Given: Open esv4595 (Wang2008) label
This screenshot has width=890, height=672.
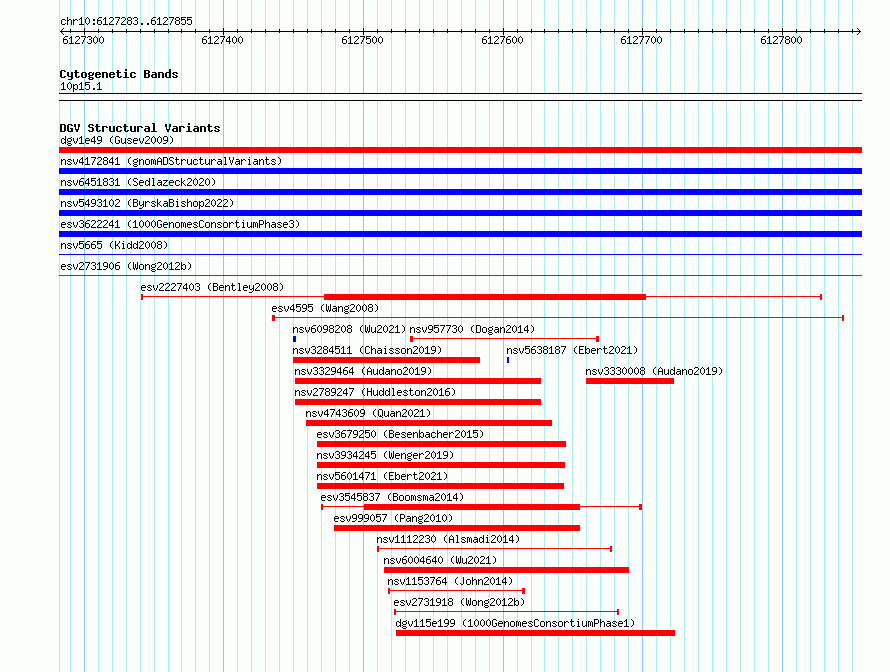Looking at the screenshot, I should point(325,308).
